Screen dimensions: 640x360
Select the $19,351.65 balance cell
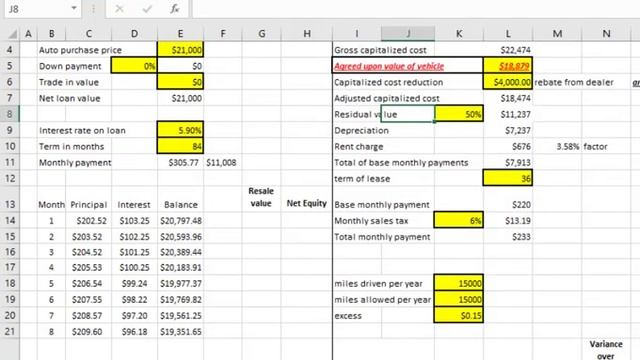pyautogui.click(x=180, y=331)
